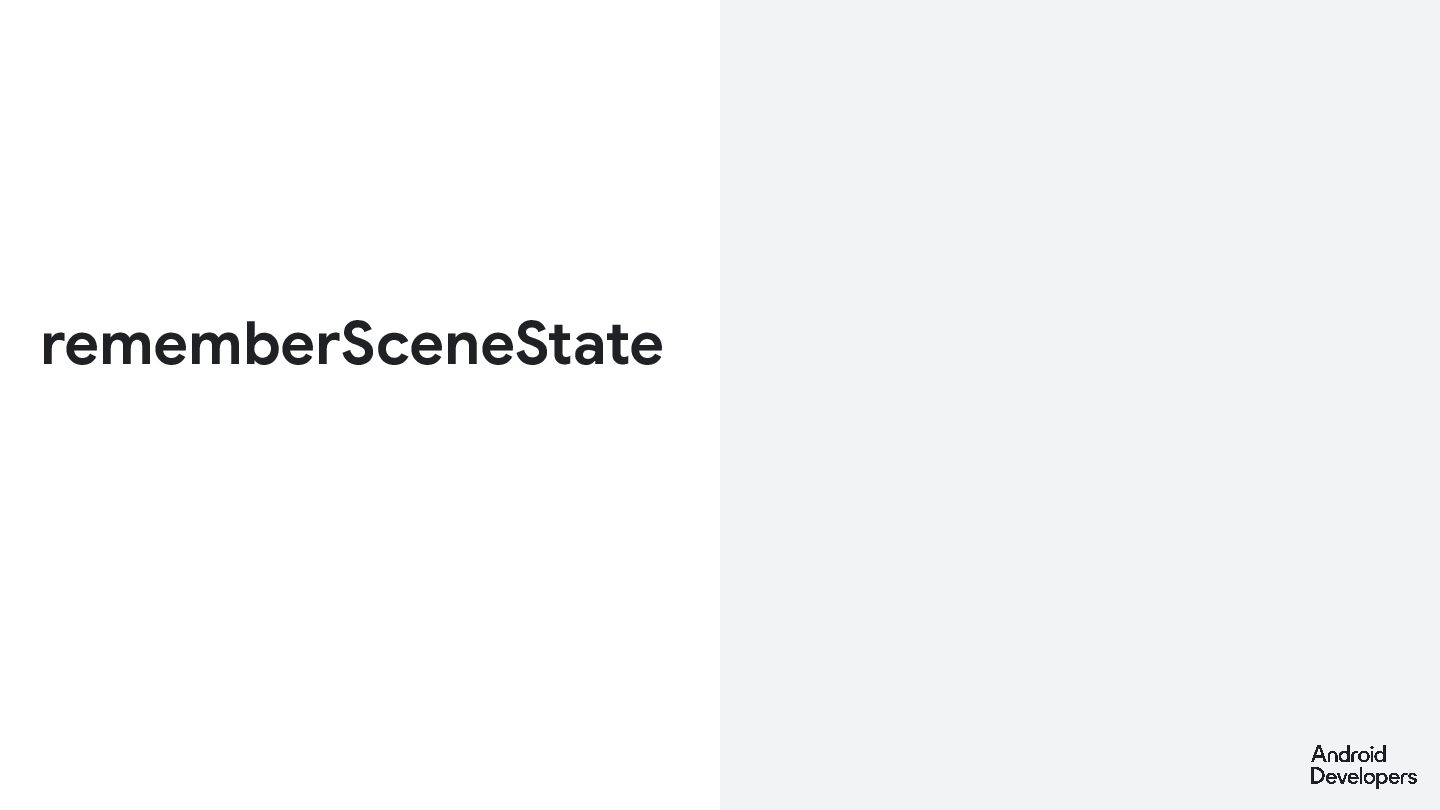
Task: Click the gray area above the Android Developers logo
Action: coord(1363,650)
